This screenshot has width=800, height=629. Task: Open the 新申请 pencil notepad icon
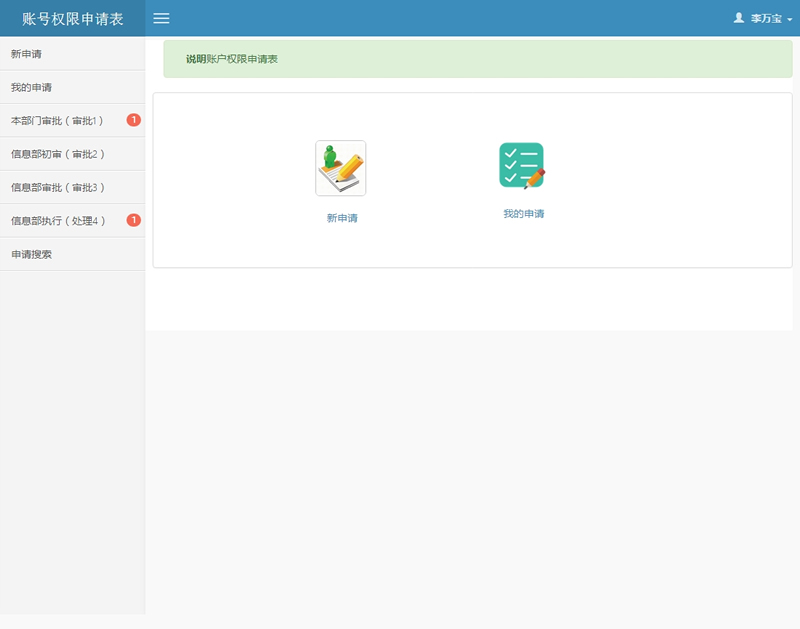point(341,168)
